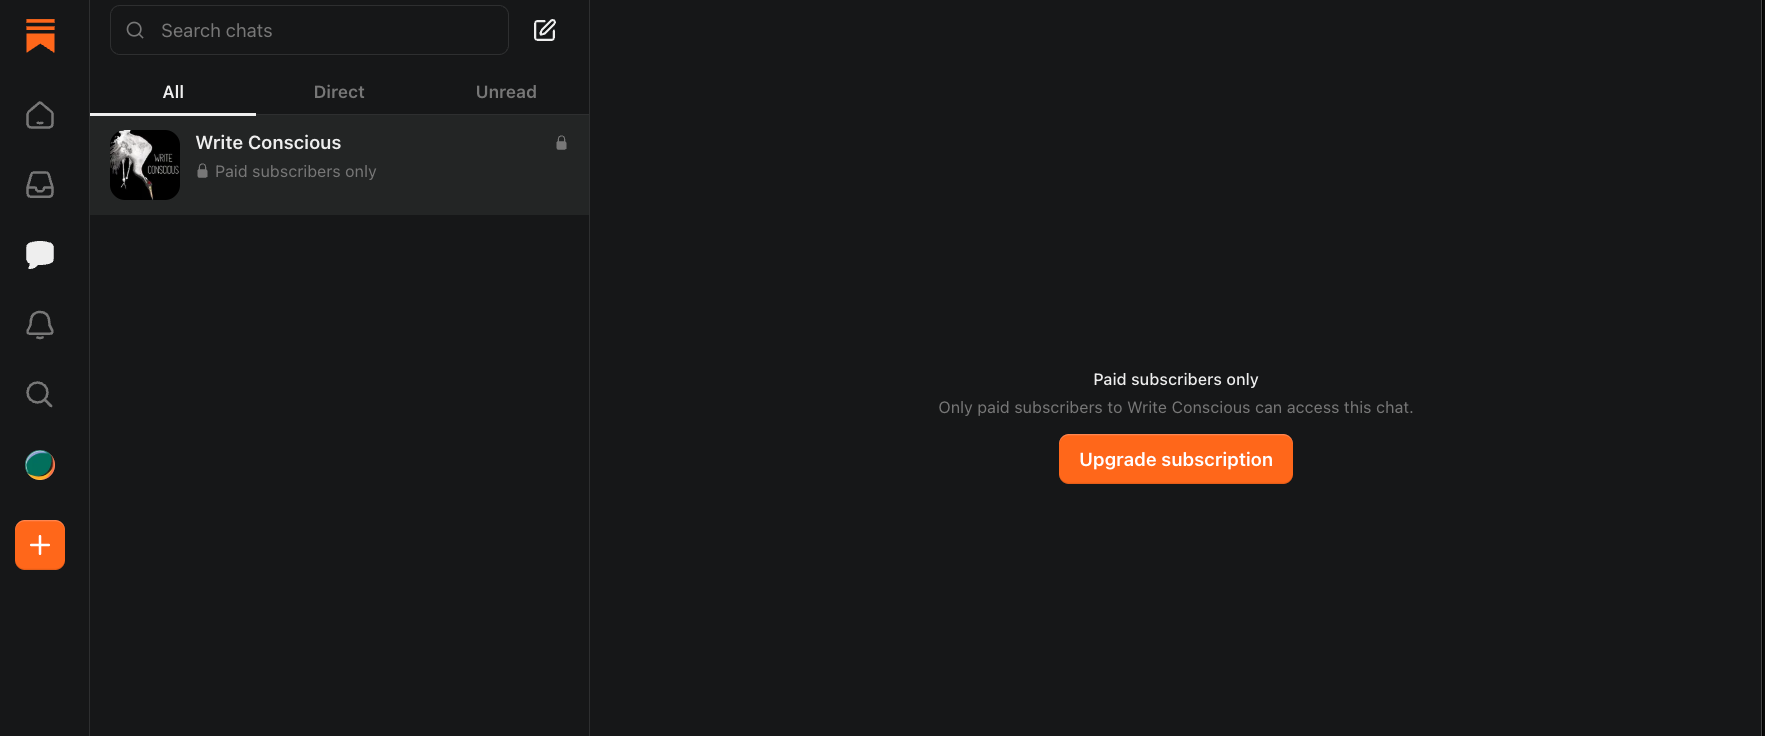Open the Write Conscious publication thumbnail
This screenshot has width=1765, height=736.
(145, 165)
